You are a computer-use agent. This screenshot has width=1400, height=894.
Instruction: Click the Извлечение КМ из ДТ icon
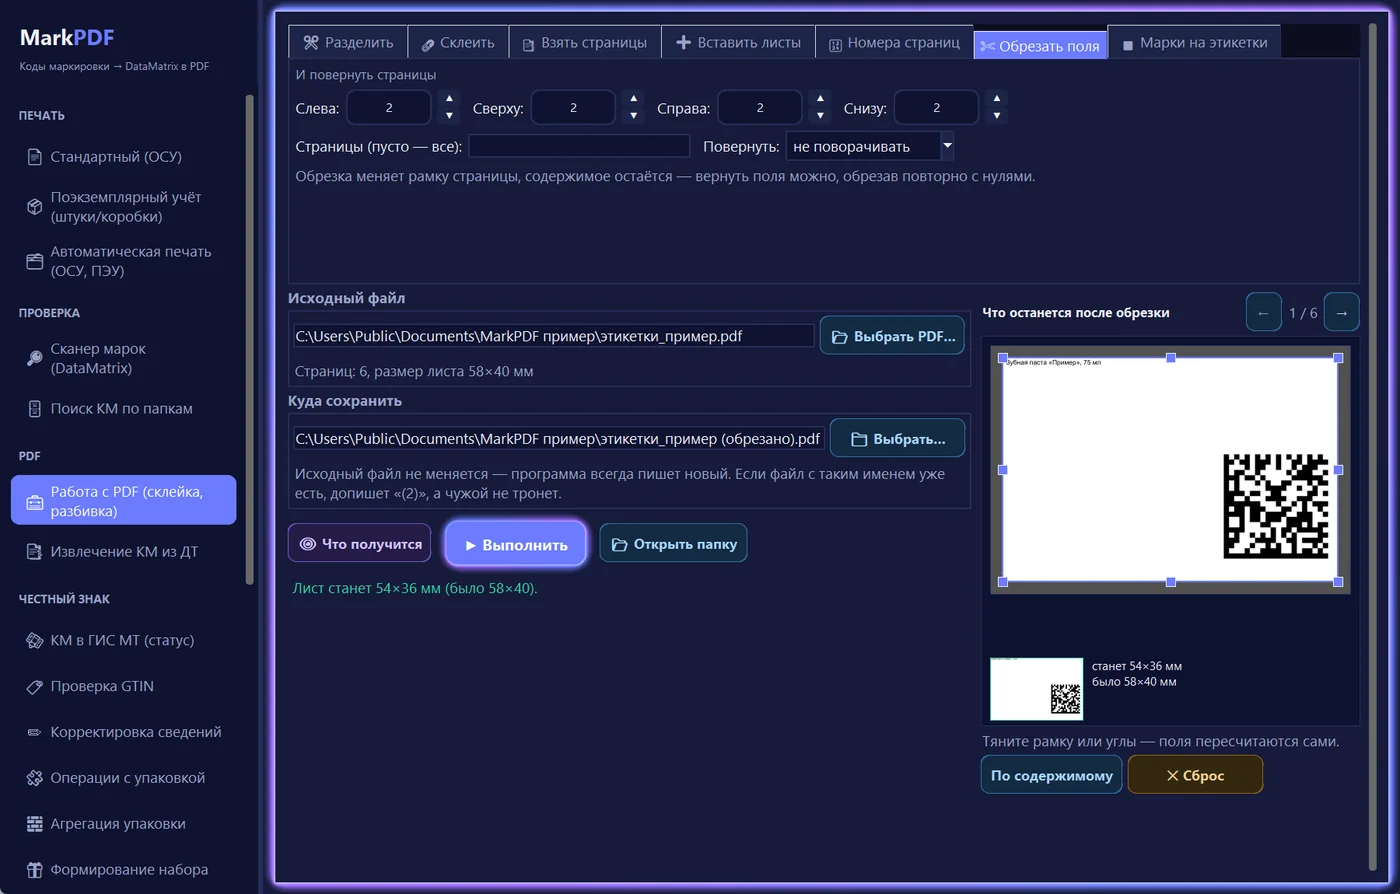34,552
